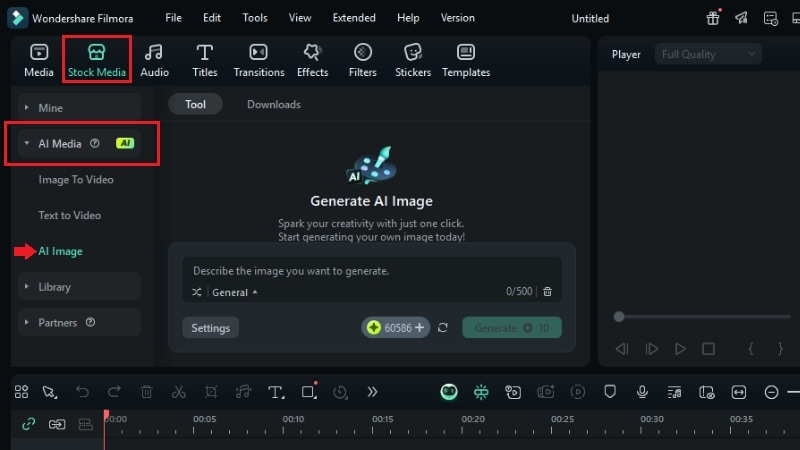
Task: Open the Audio library tab
Action: pyautogui.click(x=154, y=61)
